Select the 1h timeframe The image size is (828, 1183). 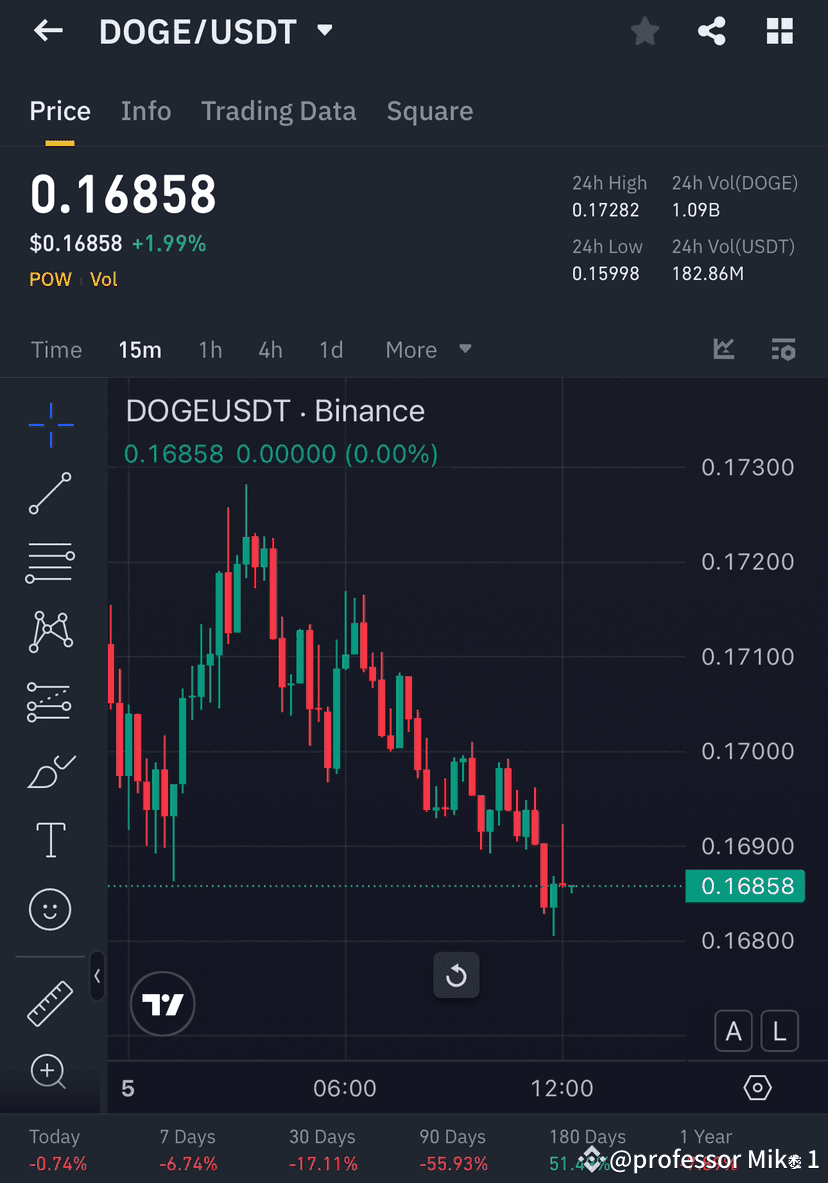210,350
